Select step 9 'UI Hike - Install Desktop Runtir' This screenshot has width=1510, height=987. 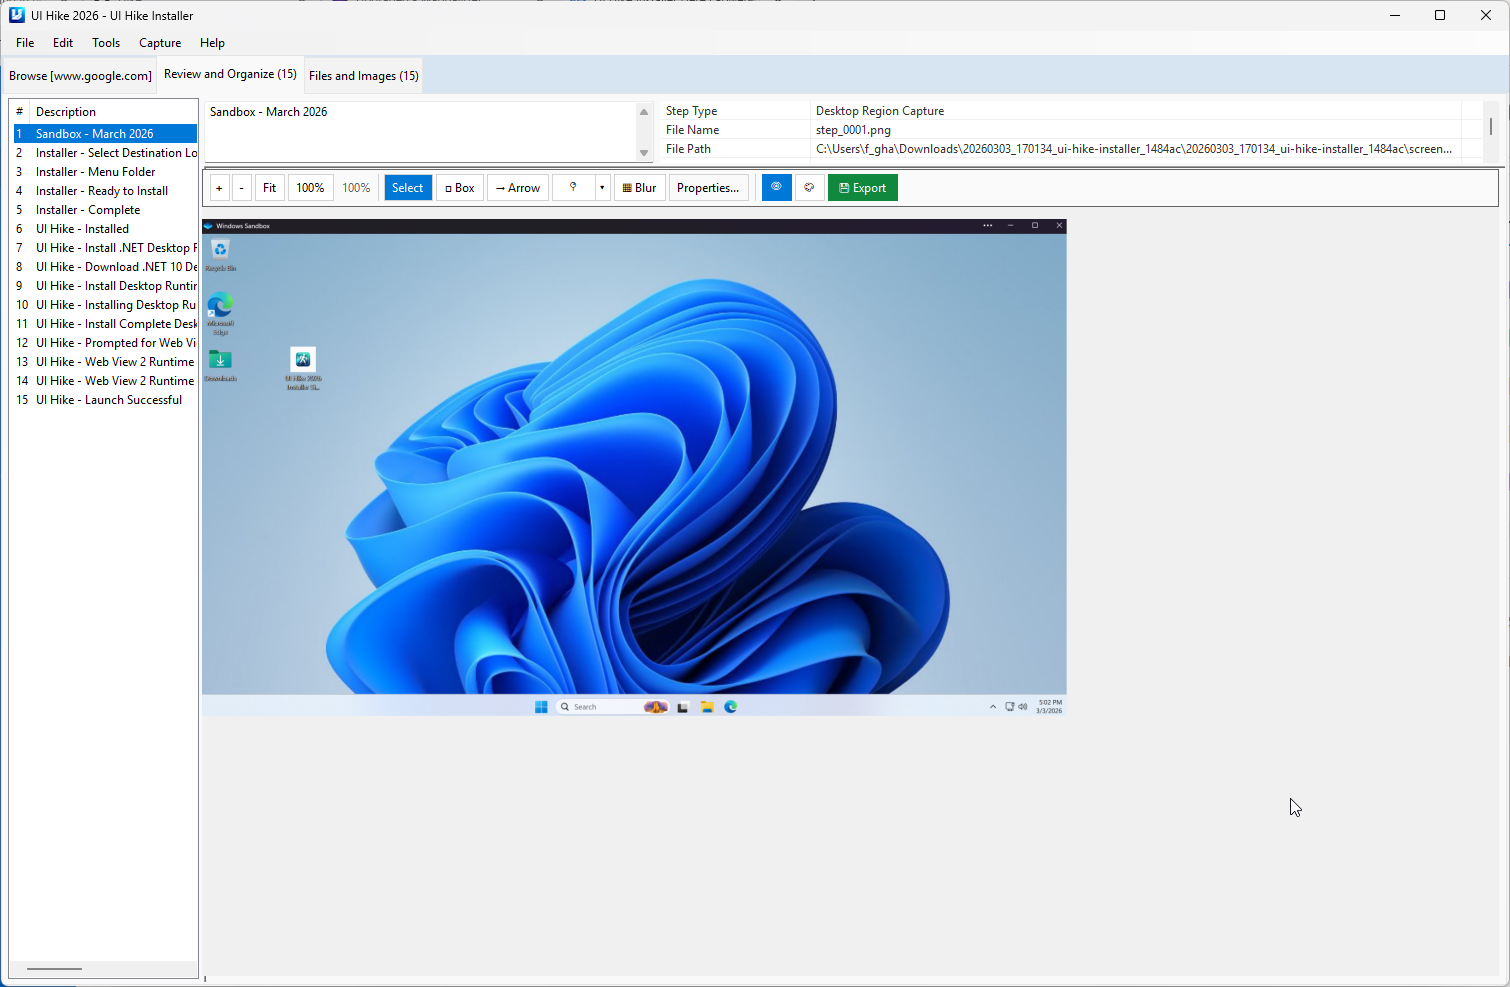coord(105,286)
